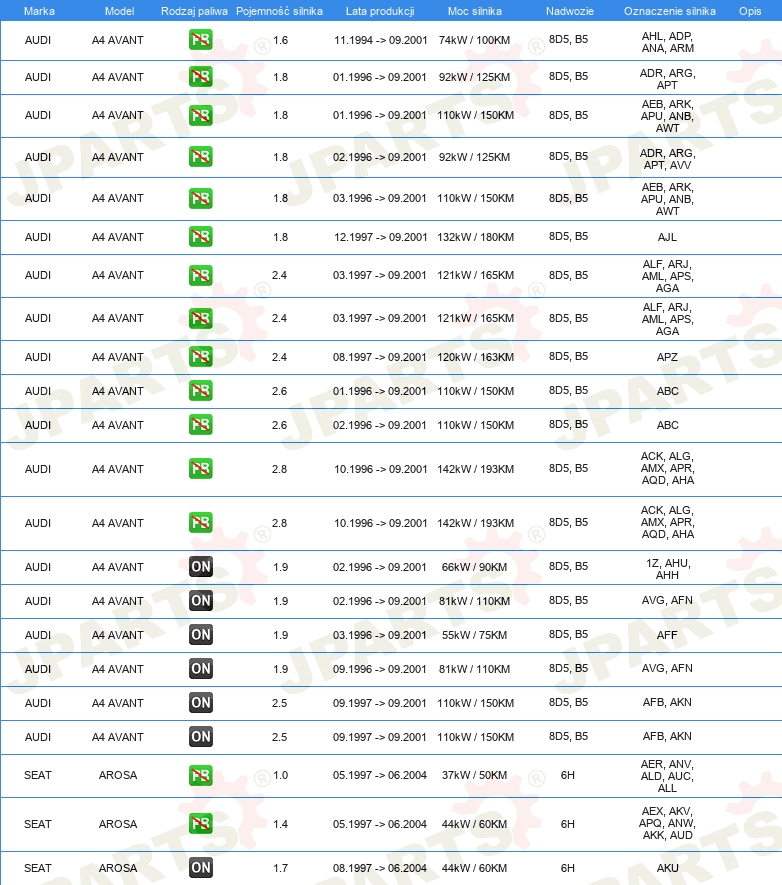Viewport: 782px width, 885px height.
Task: Click the Lata produkcji column header
Action: (380, 11)
